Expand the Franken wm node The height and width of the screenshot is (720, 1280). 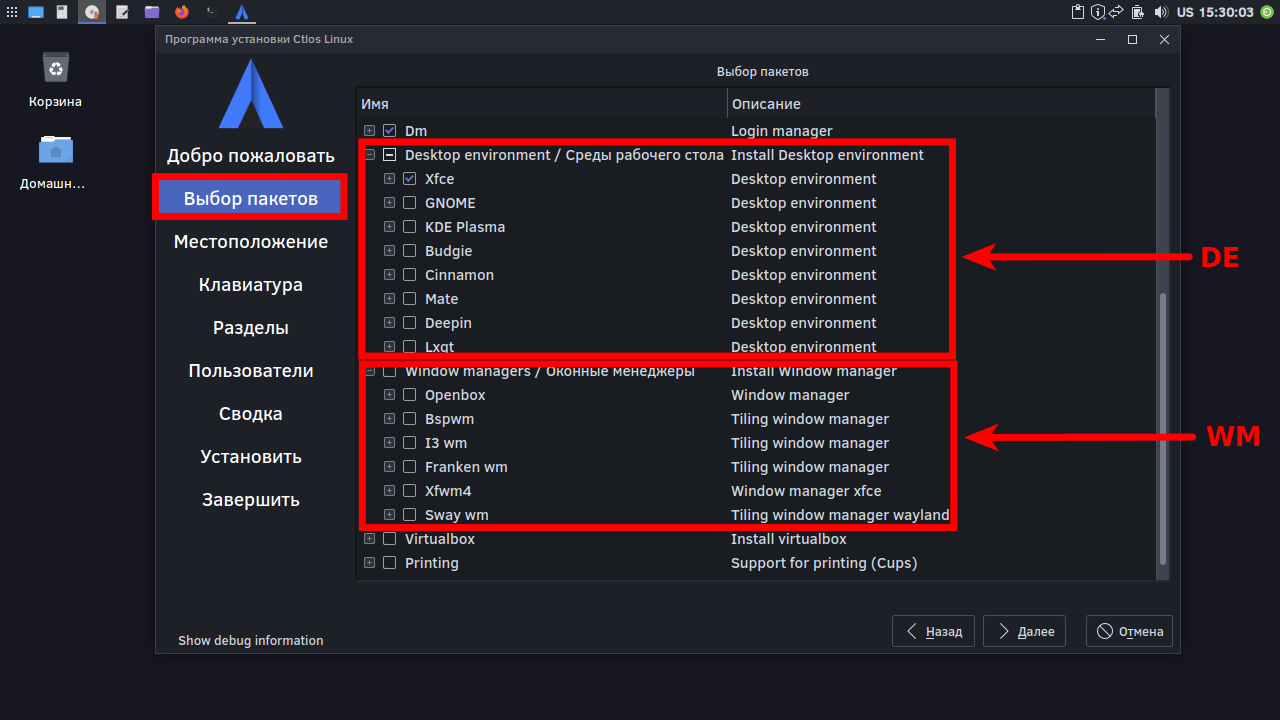390,467
